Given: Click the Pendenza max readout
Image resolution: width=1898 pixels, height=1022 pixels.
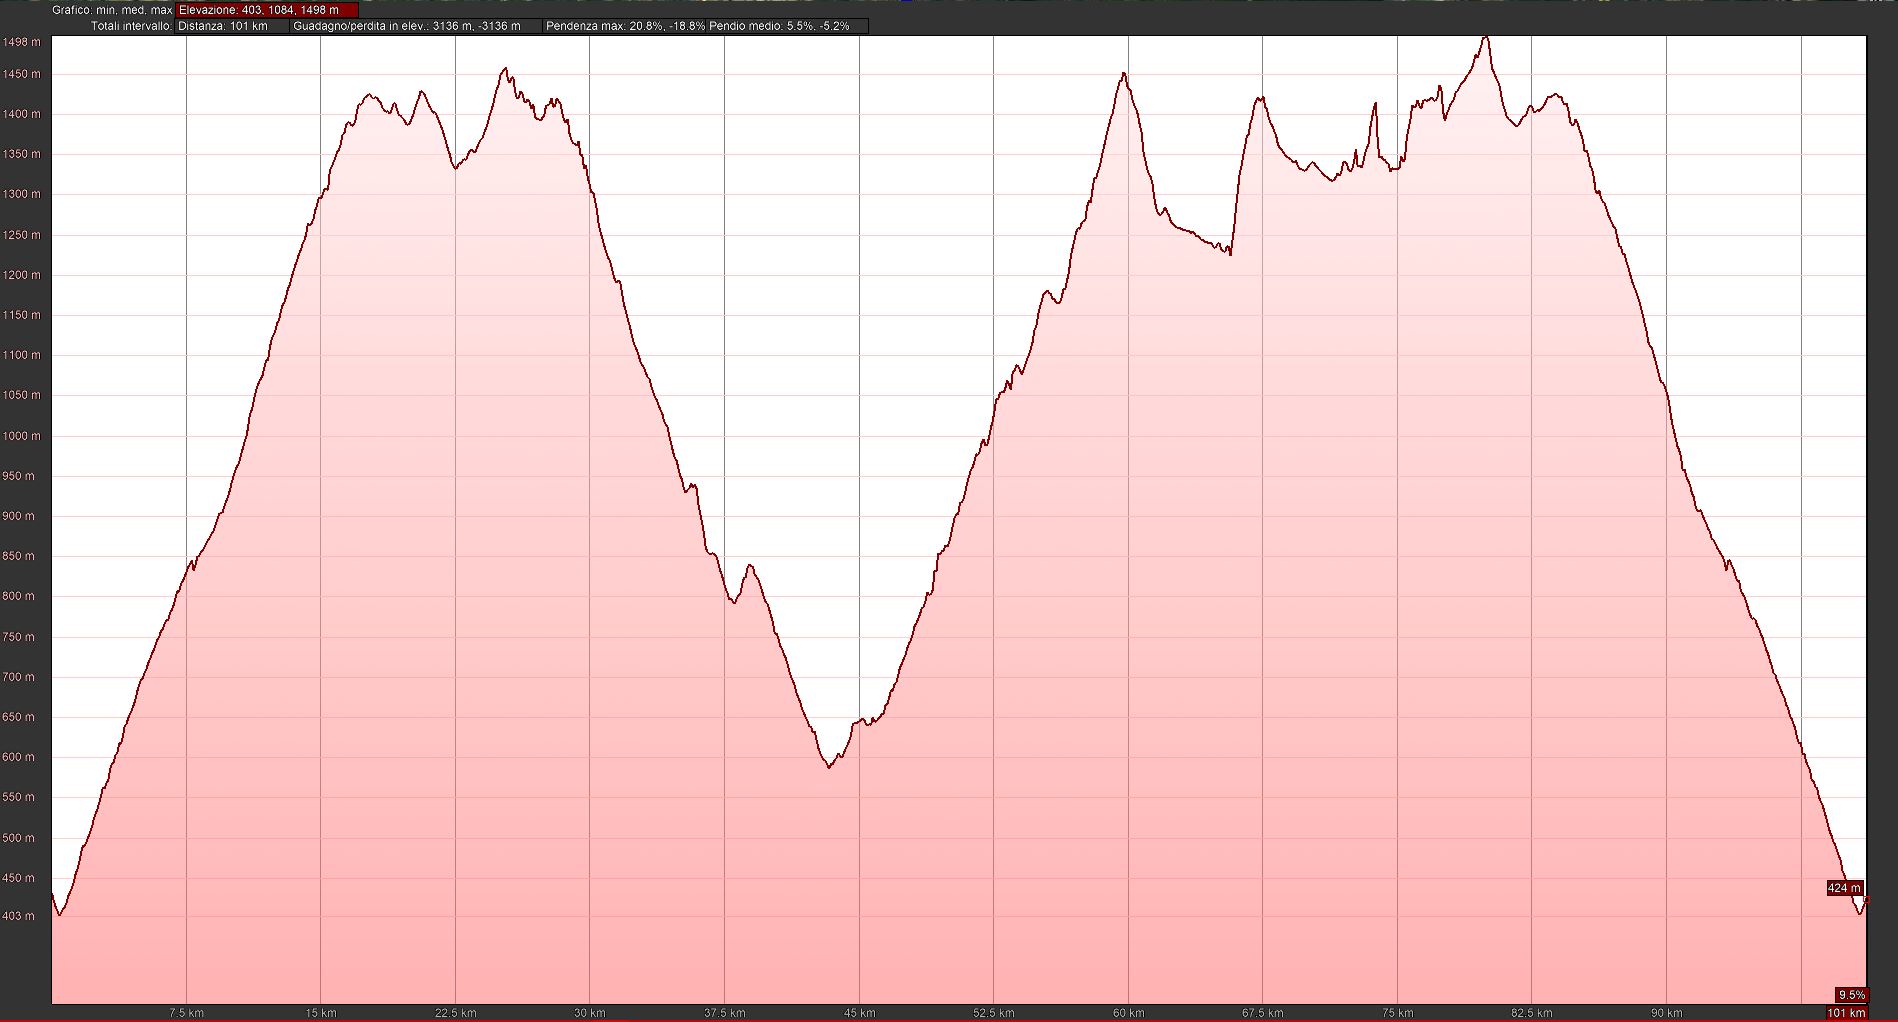Looking at the screenshot, I should (625, 26).
